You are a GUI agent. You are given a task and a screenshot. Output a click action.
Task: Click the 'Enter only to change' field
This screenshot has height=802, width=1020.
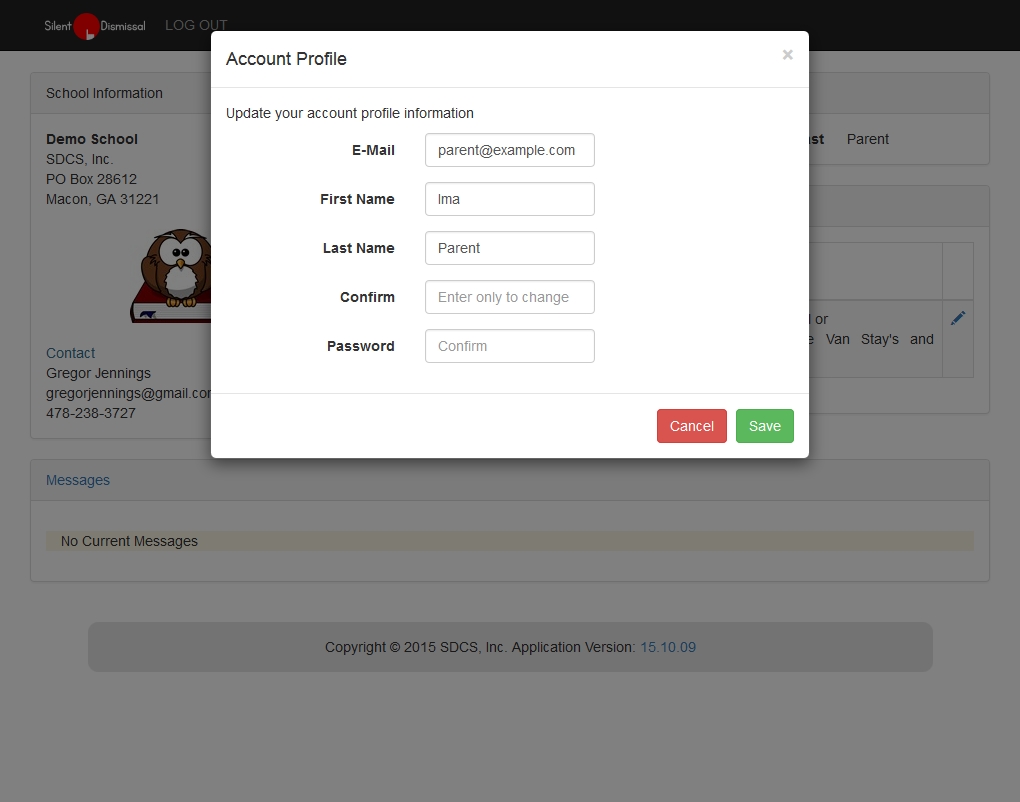[x=509, y=297]
